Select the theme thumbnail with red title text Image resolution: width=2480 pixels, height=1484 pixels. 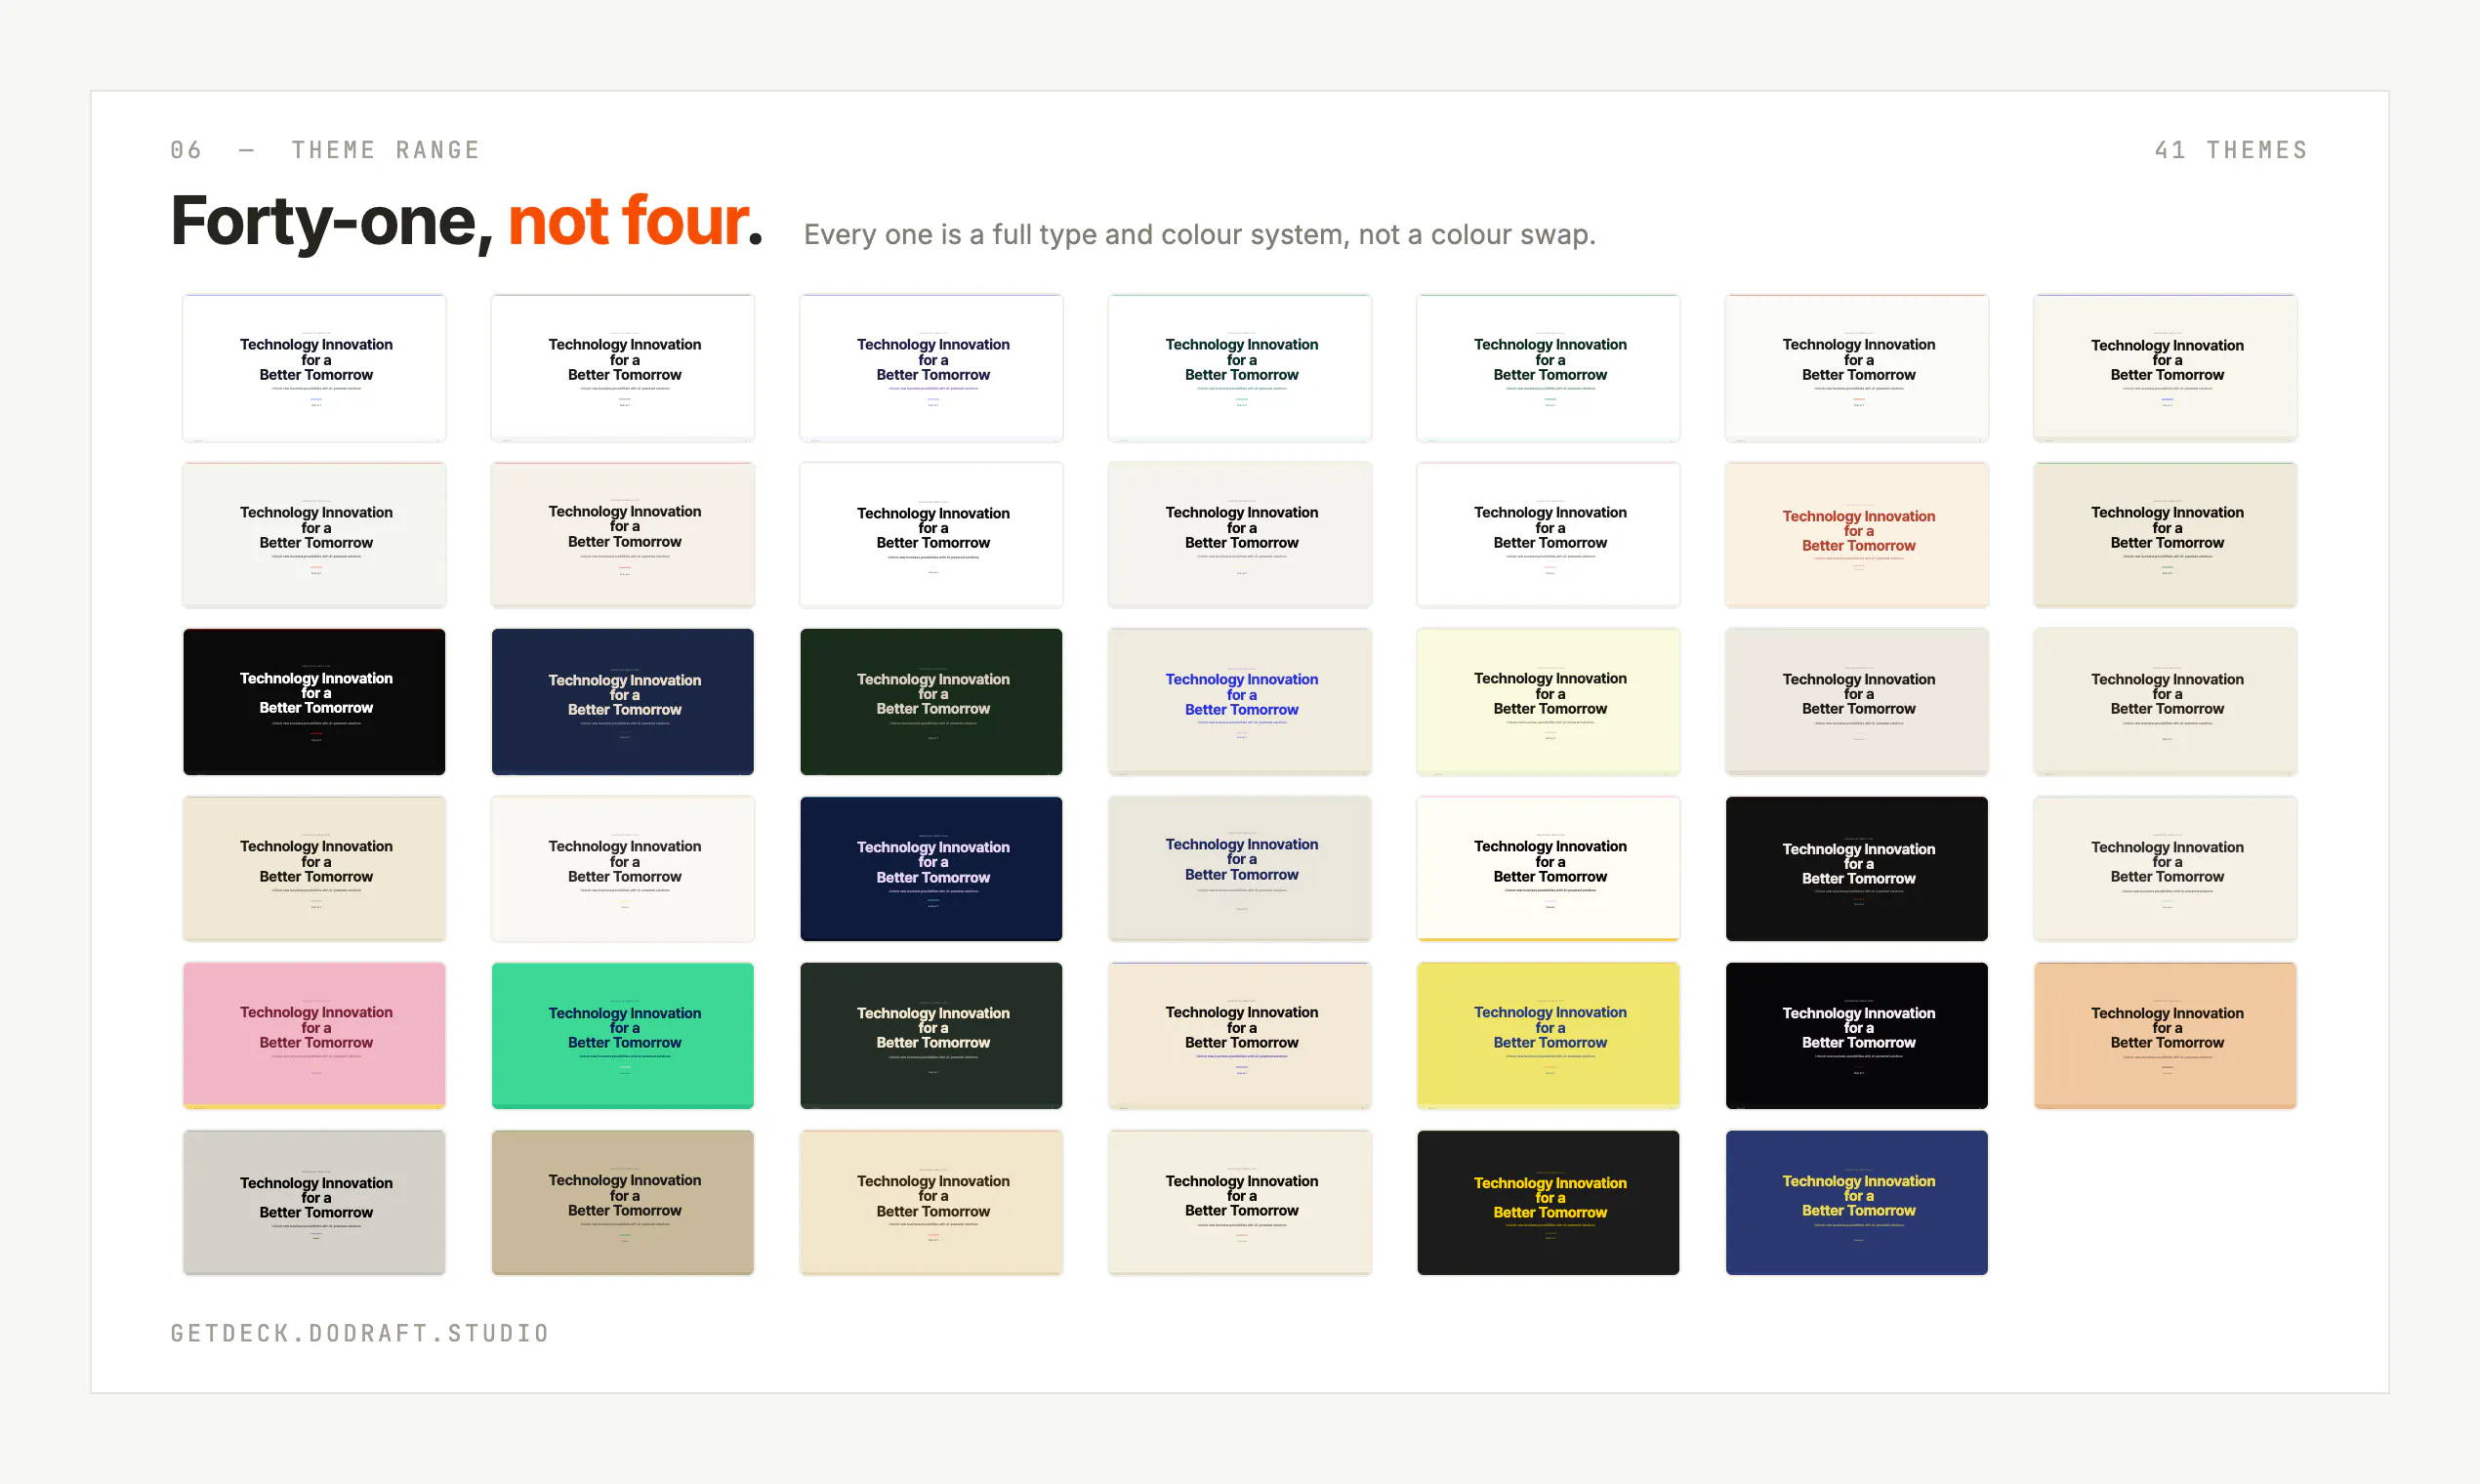tap(1857, 534)
